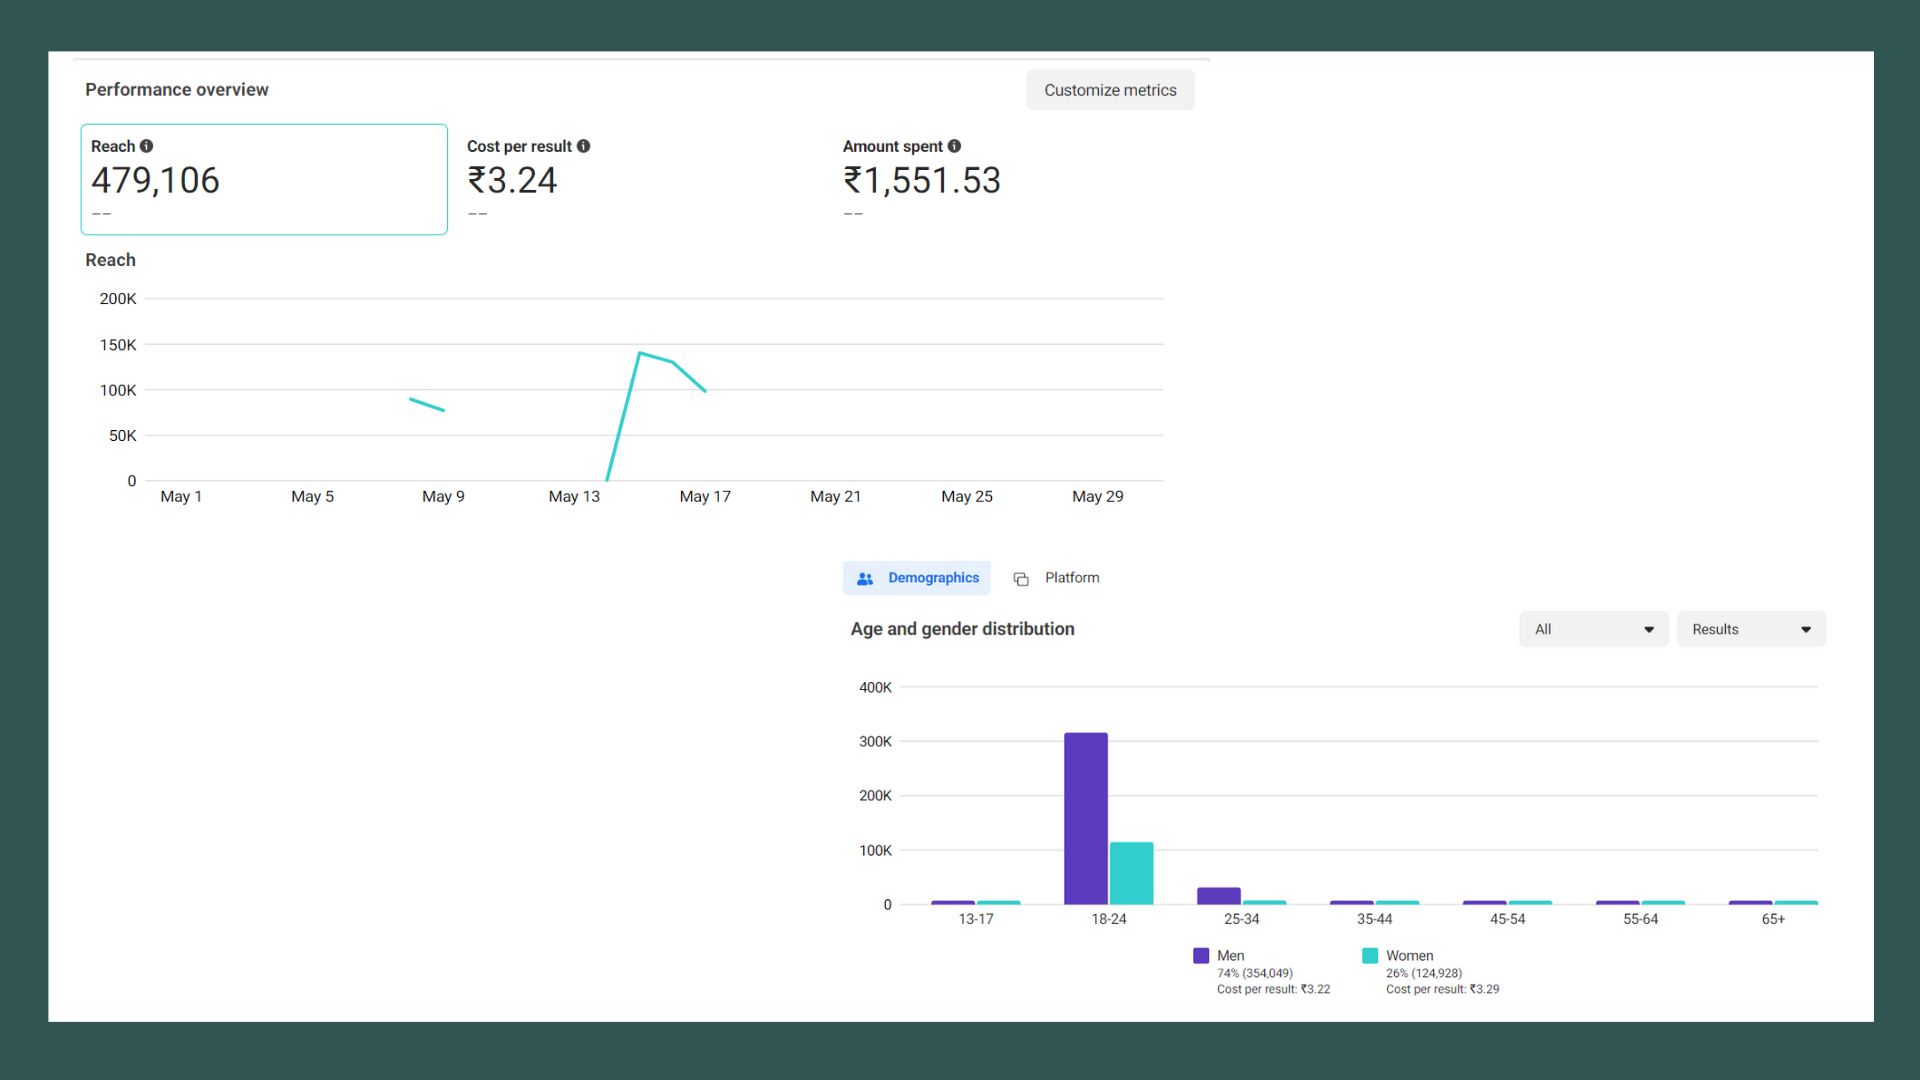
Task: Switch to the Platform tab
Action: tap(1056, 578)
